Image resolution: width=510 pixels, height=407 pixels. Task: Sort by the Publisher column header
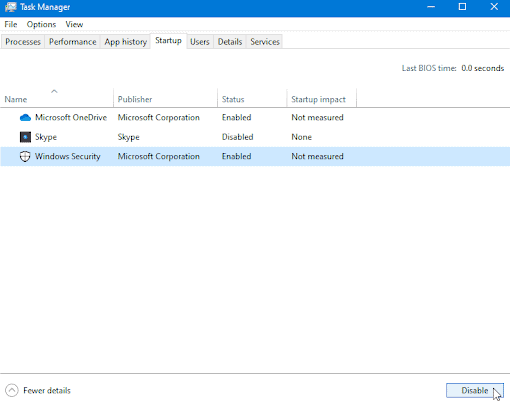[165, 99]
